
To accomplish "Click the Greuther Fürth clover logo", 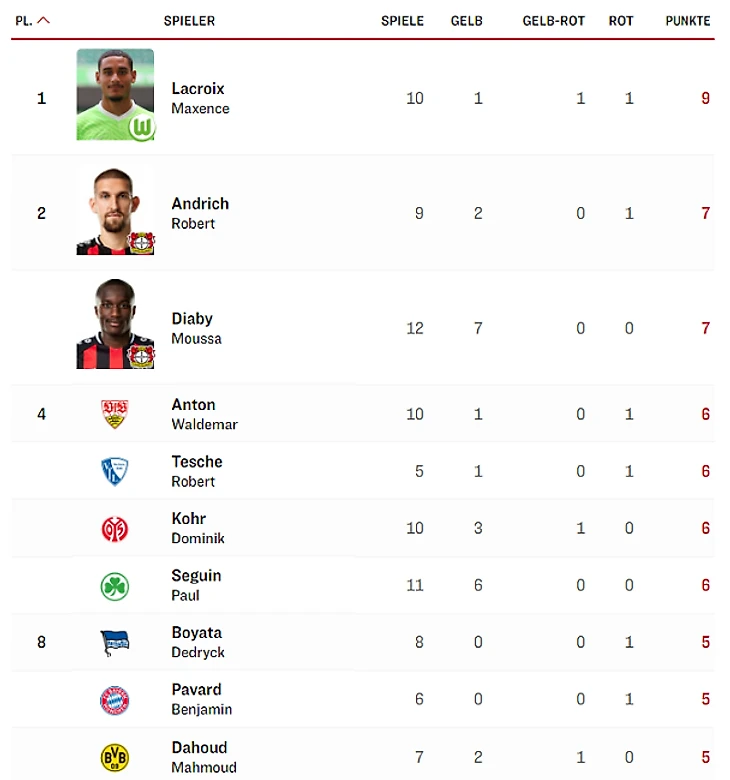I will click(115, 586).
